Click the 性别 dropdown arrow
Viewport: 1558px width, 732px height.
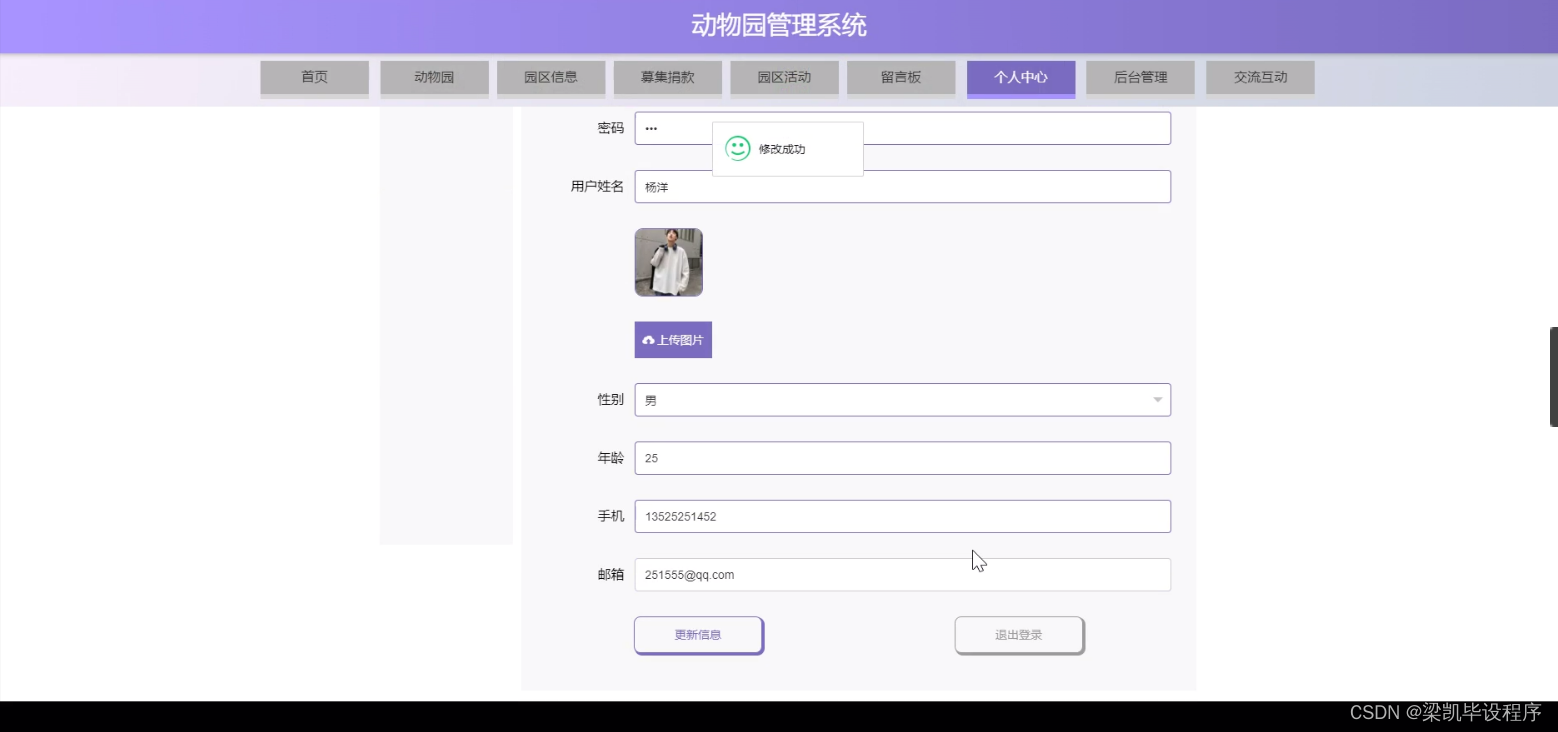(1157, 400)
